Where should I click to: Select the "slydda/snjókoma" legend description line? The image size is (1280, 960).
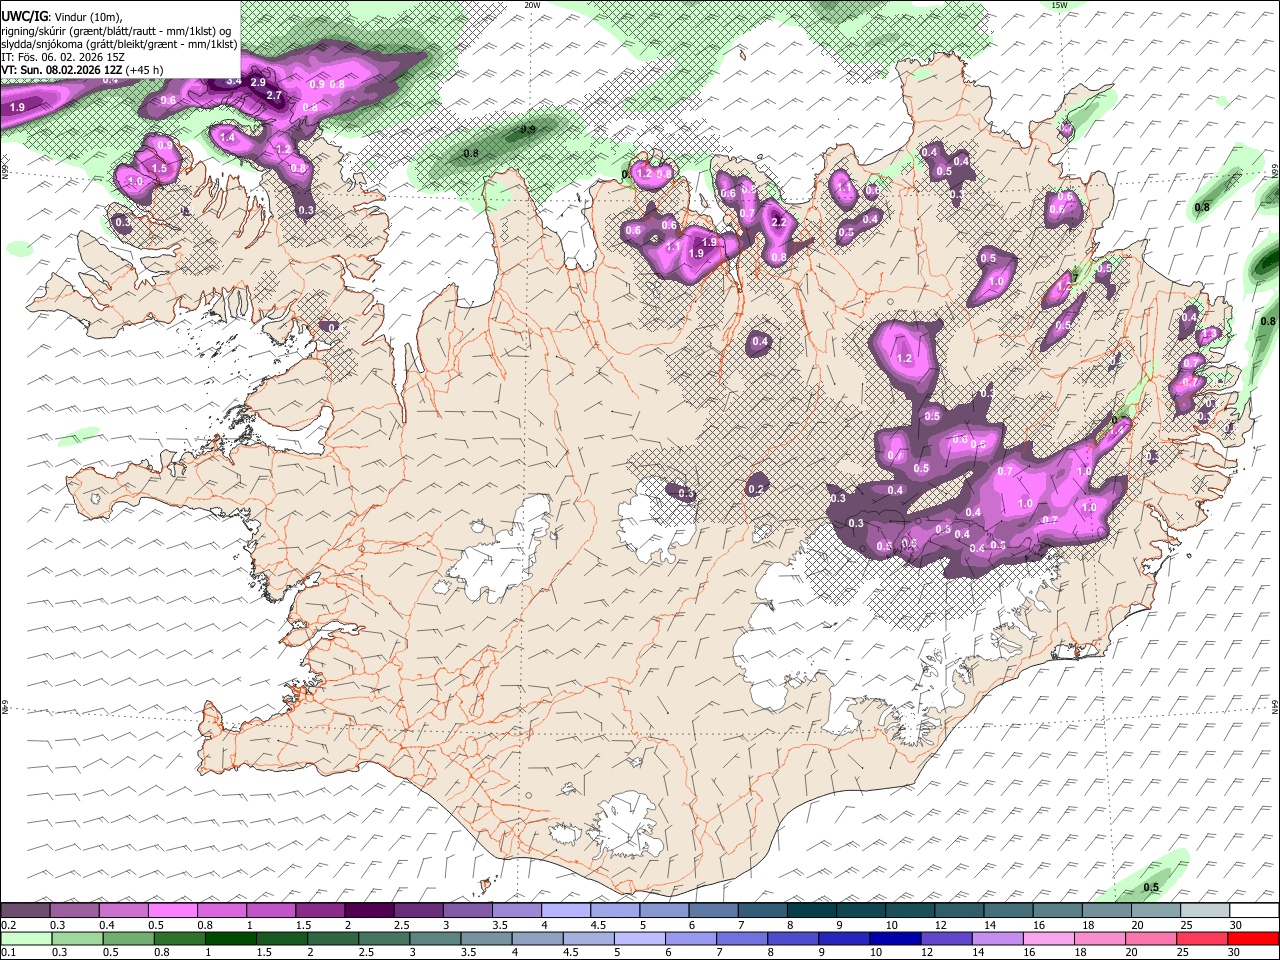119,44
